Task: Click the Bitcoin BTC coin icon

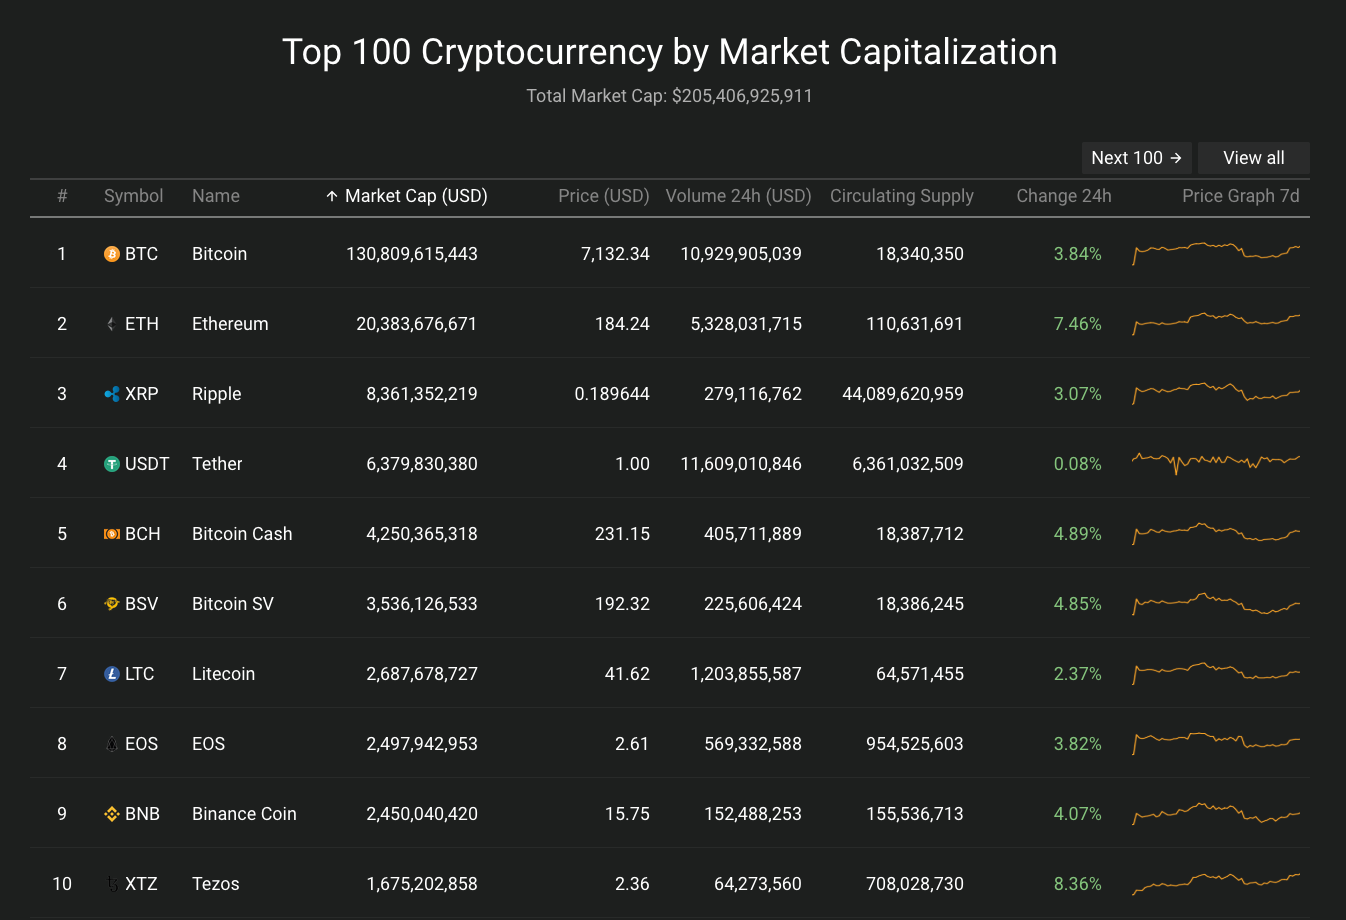Action: (x=112, y=254)
